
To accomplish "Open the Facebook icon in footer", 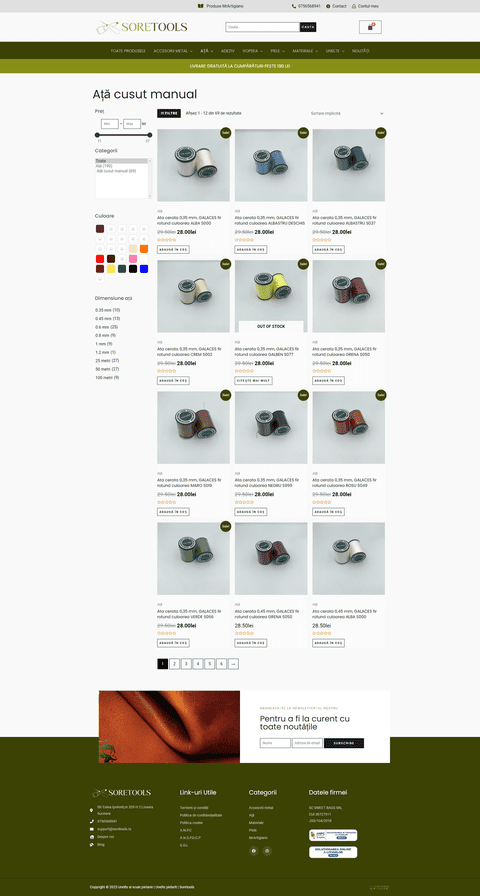I will pos(254,851).
